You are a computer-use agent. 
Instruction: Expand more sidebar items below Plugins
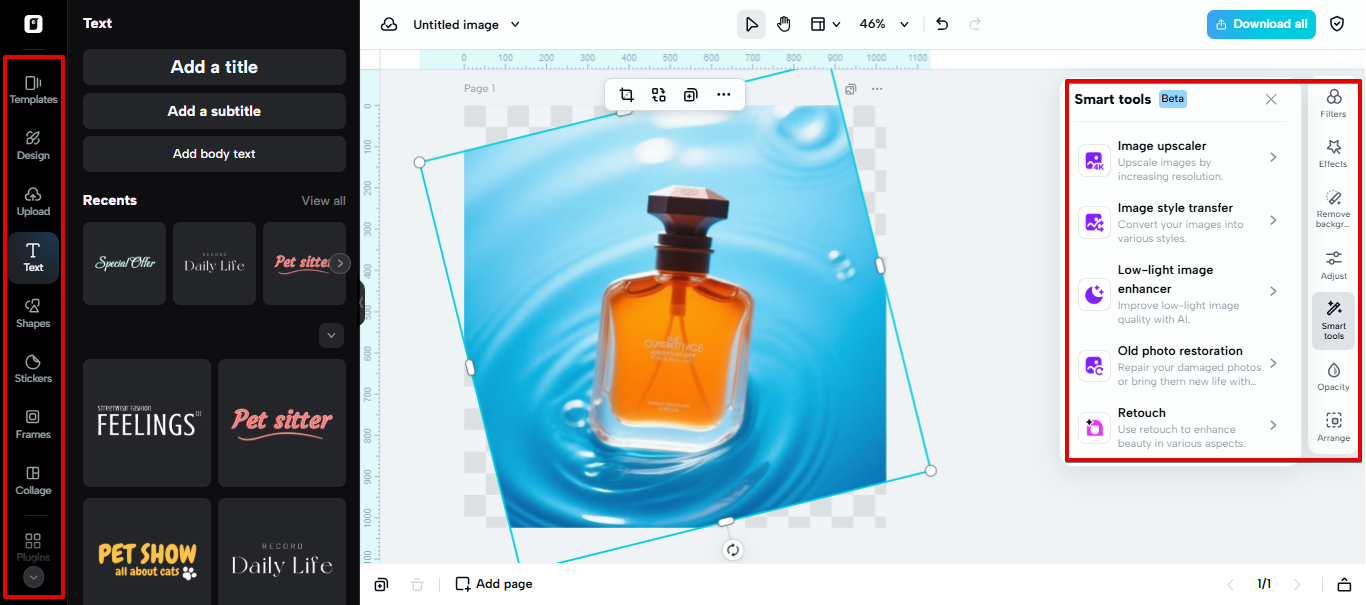33,577
